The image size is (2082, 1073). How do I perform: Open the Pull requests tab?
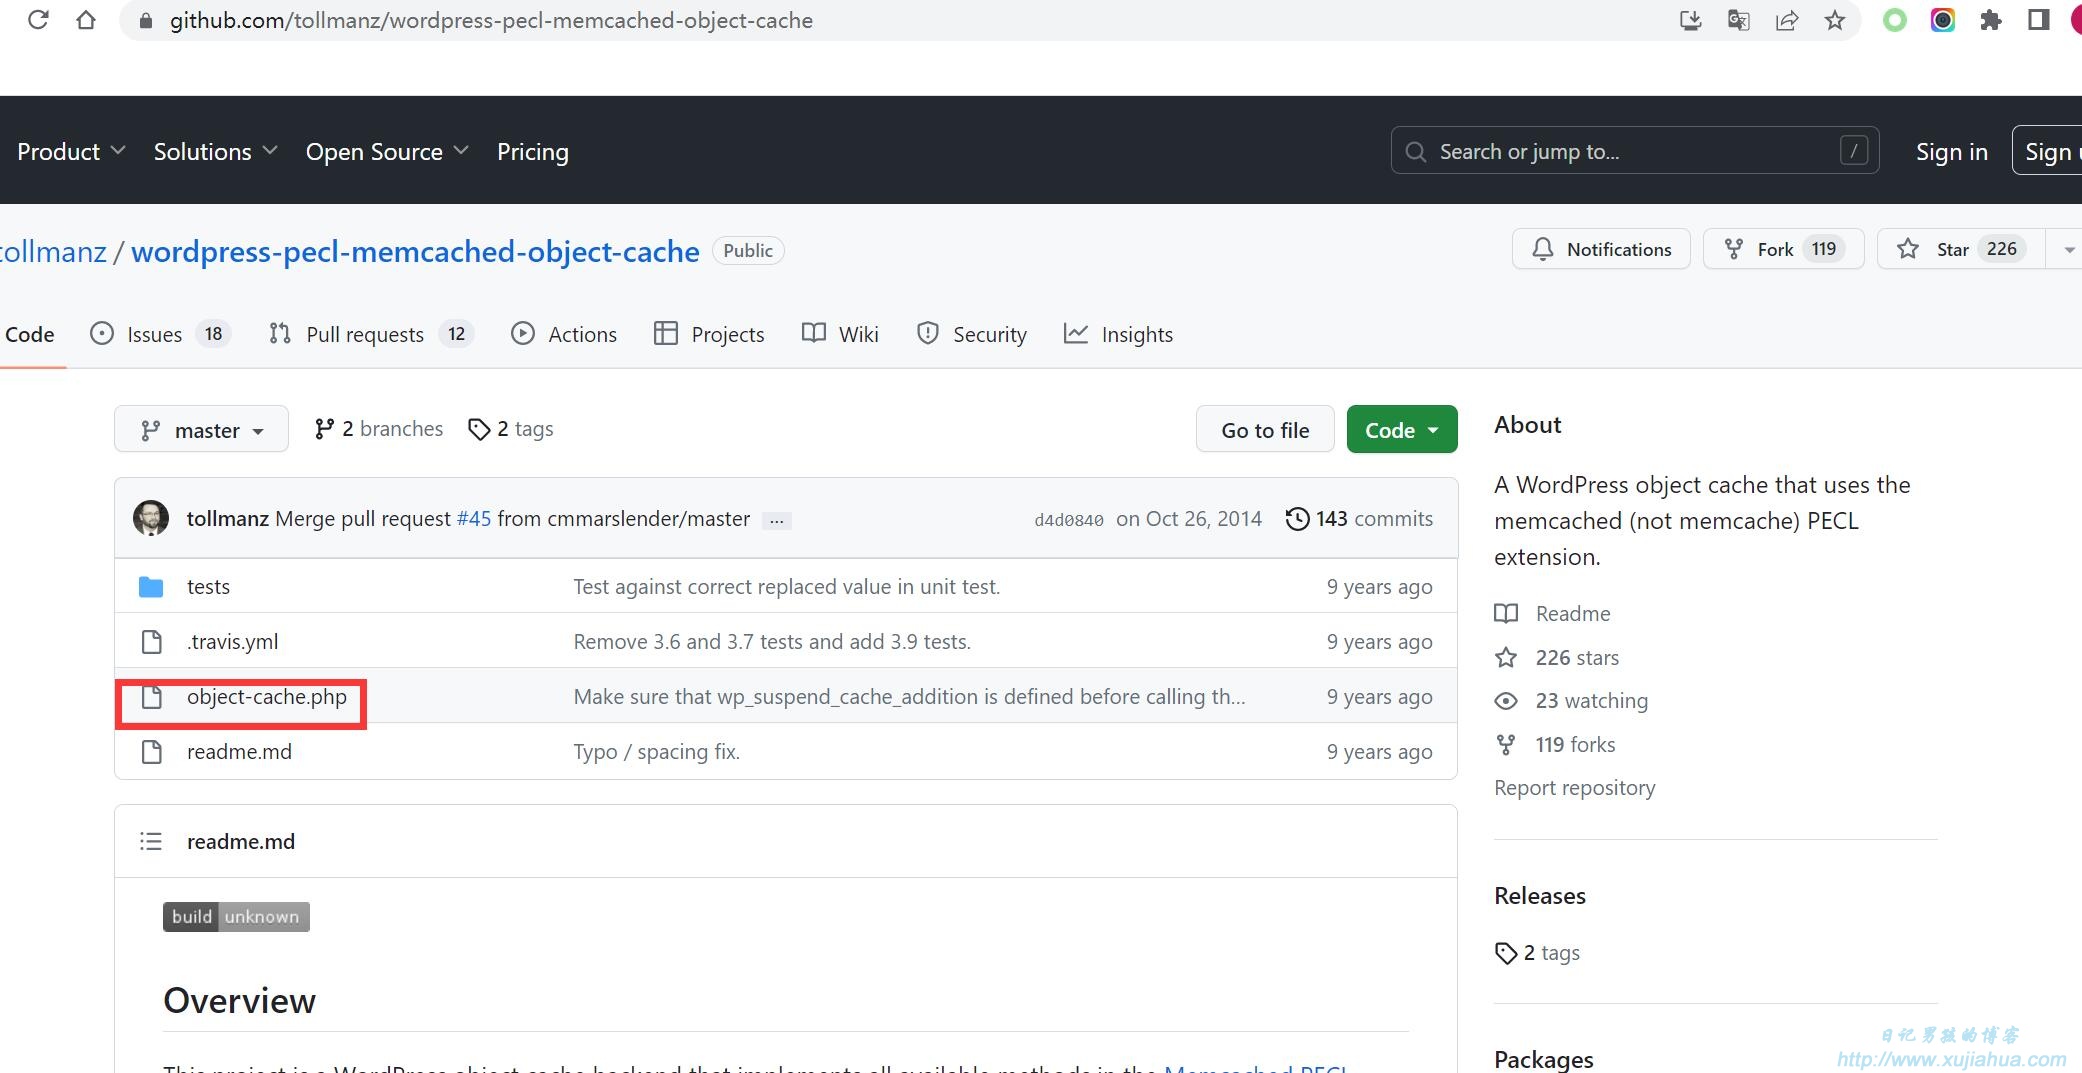pyautogui.click(x=371, y=334)
